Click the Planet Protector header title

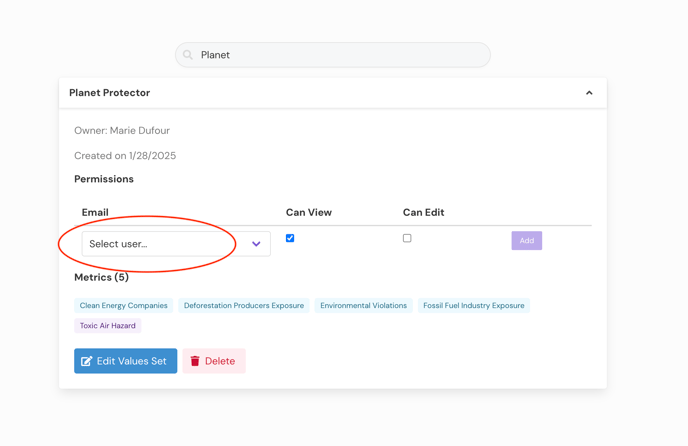(x=110, y=93)
